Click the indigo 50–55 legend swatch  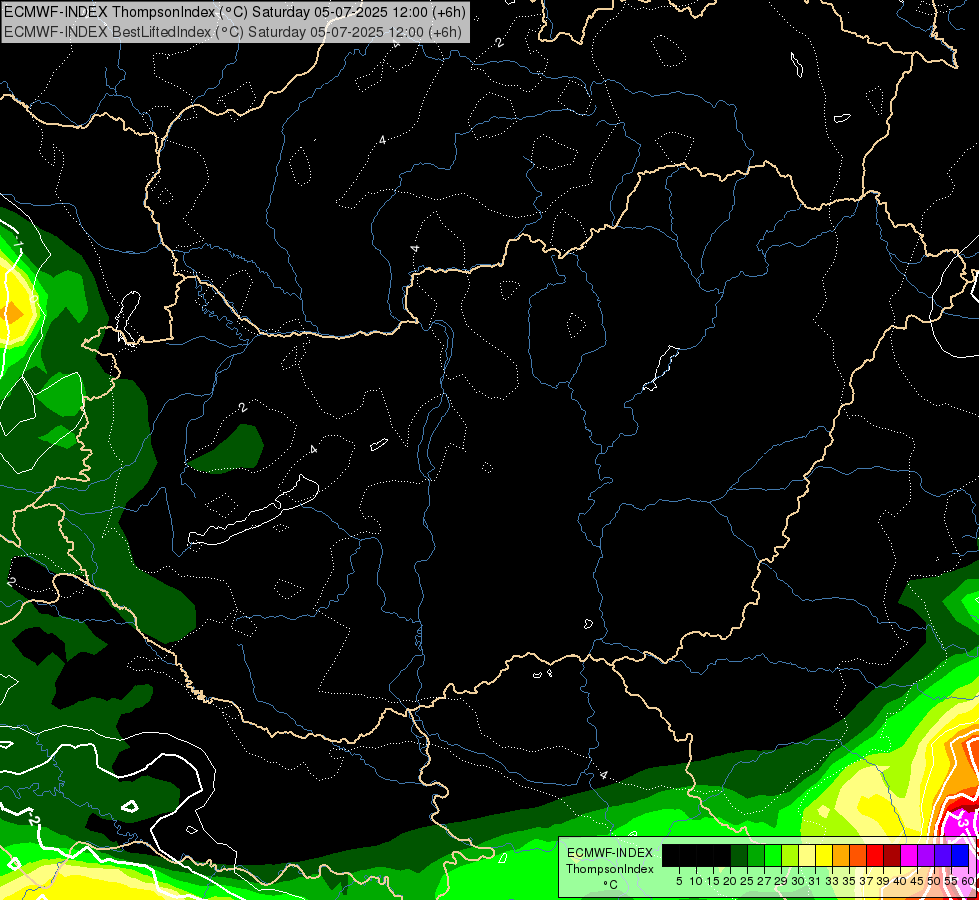tap(942, 856)
